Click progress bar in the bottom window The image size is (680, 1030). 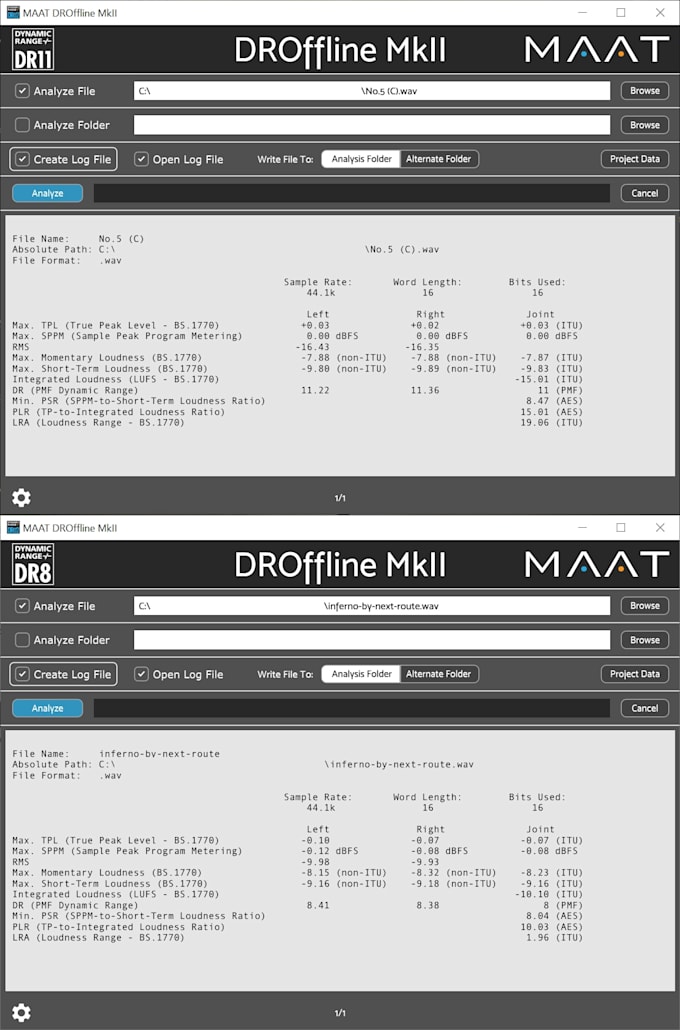tap(351, 708)
